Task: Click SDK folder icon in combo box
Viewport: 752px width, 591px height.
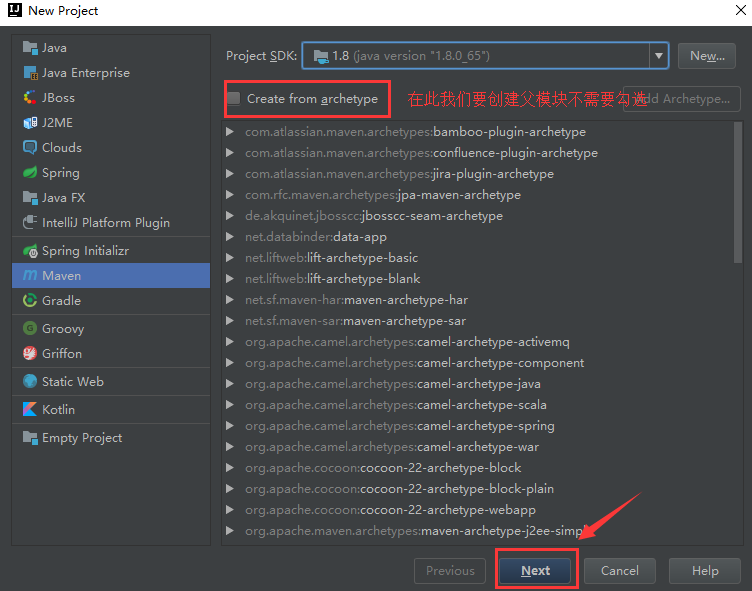Action: click(321, 56)
